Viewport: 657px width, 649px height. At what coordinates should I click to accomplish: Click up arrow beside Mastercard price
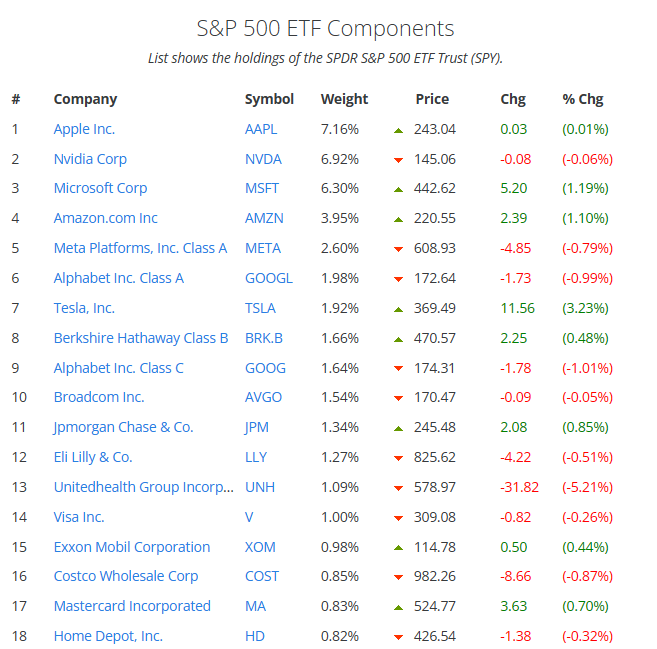pos(398,607)
